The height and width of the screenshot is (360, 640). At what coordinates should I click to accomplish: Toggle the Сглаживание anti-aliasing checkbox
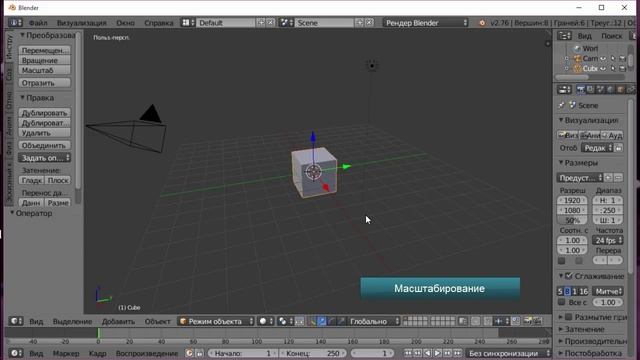[569, 276]
